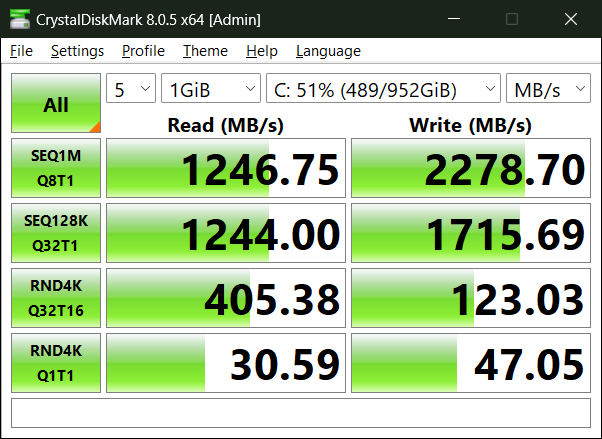Viewport: 602px width, 439px height.
Task: Run the RND4K Q32T16 benchmark
Action: tap(56, 298)
